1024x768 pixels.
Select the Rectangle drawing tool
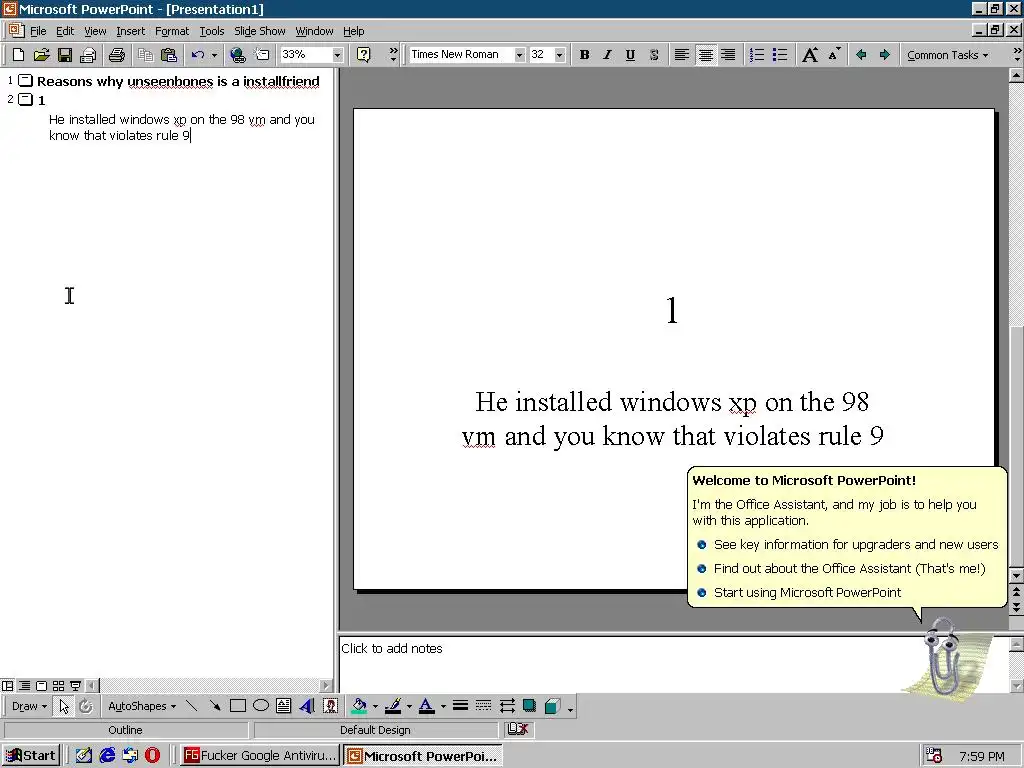coord(238,706)
